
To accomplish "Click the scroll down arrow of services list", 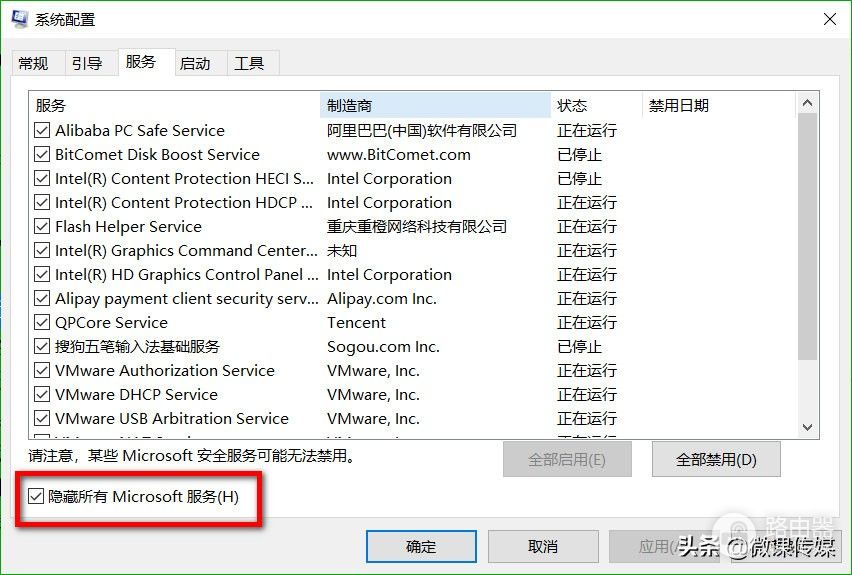I will 807,427.
